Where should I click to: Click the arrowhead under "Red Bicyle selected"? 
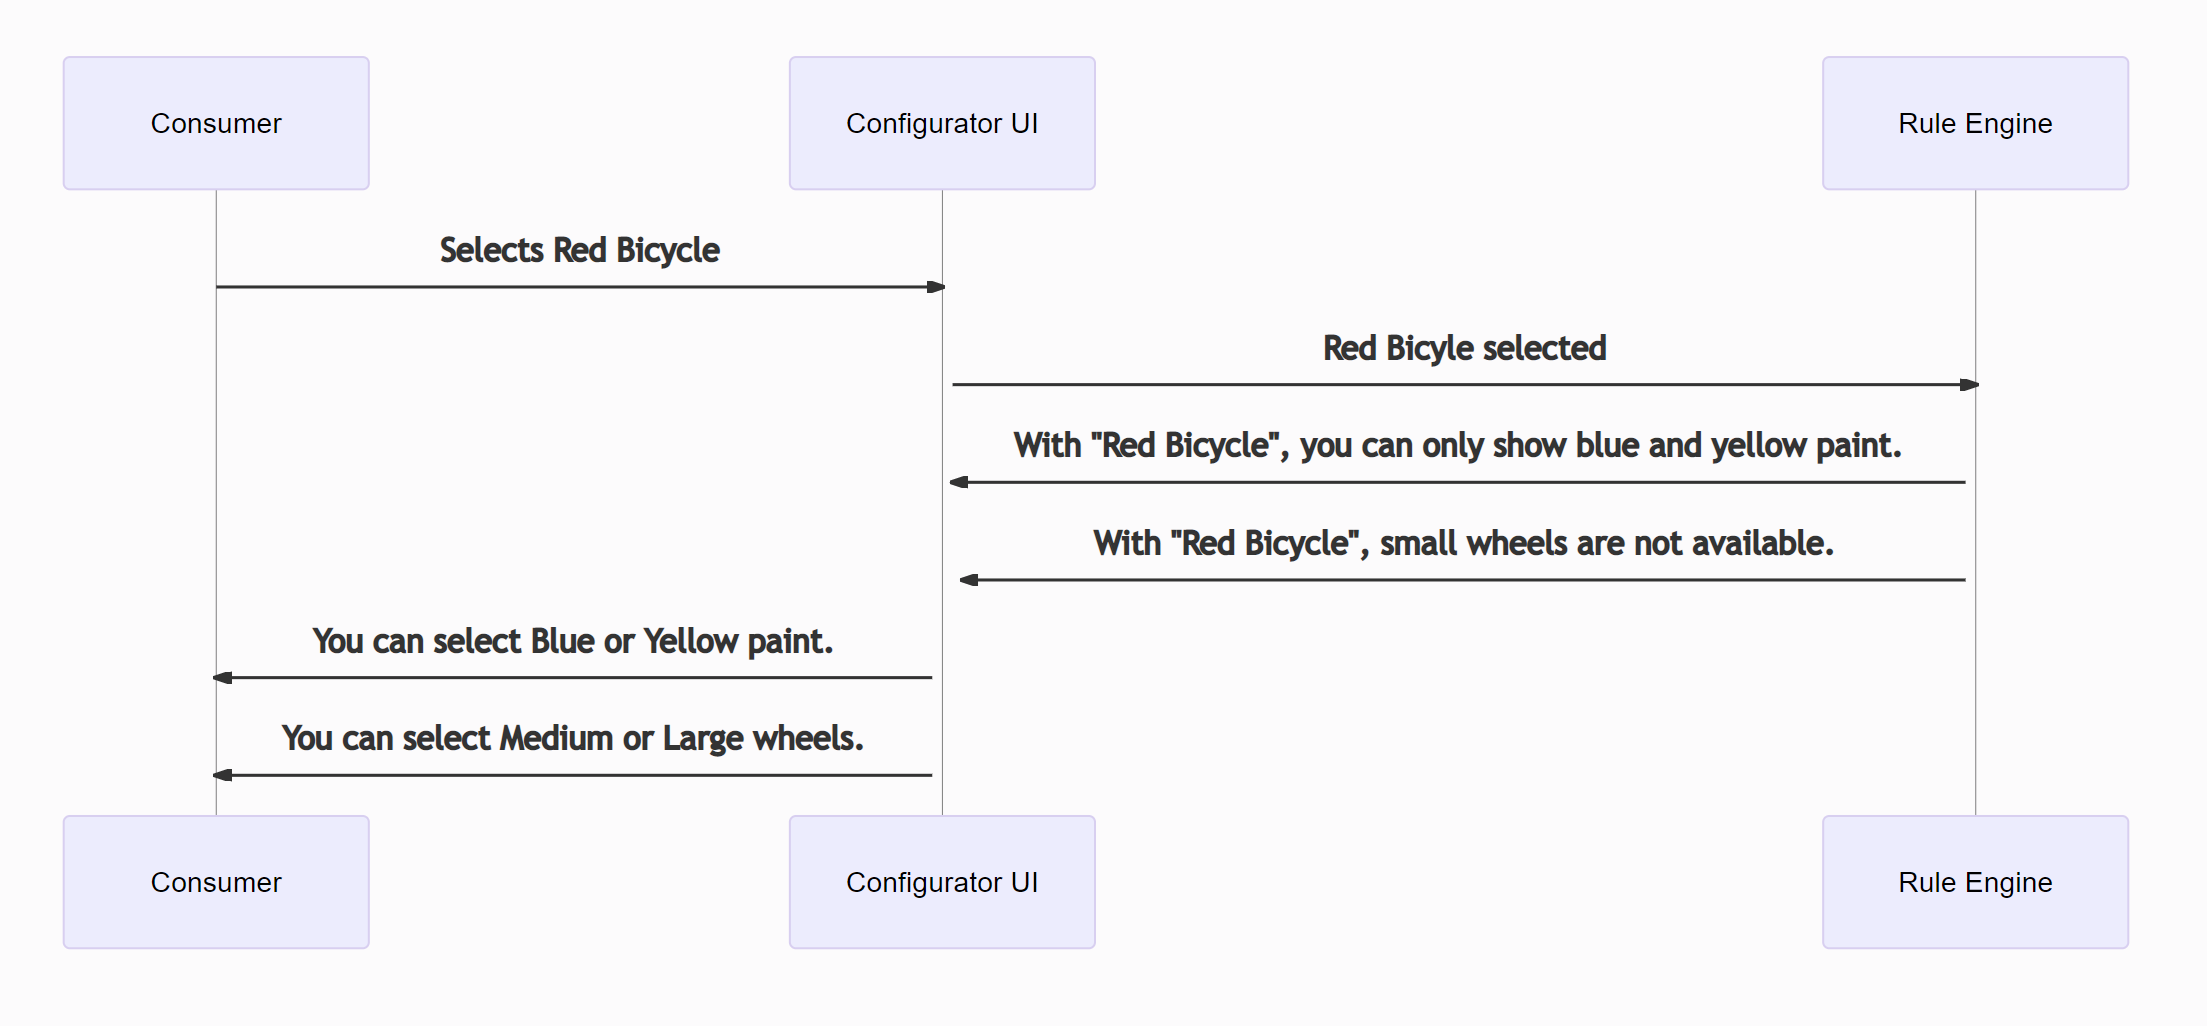[x=1969, y=384]
